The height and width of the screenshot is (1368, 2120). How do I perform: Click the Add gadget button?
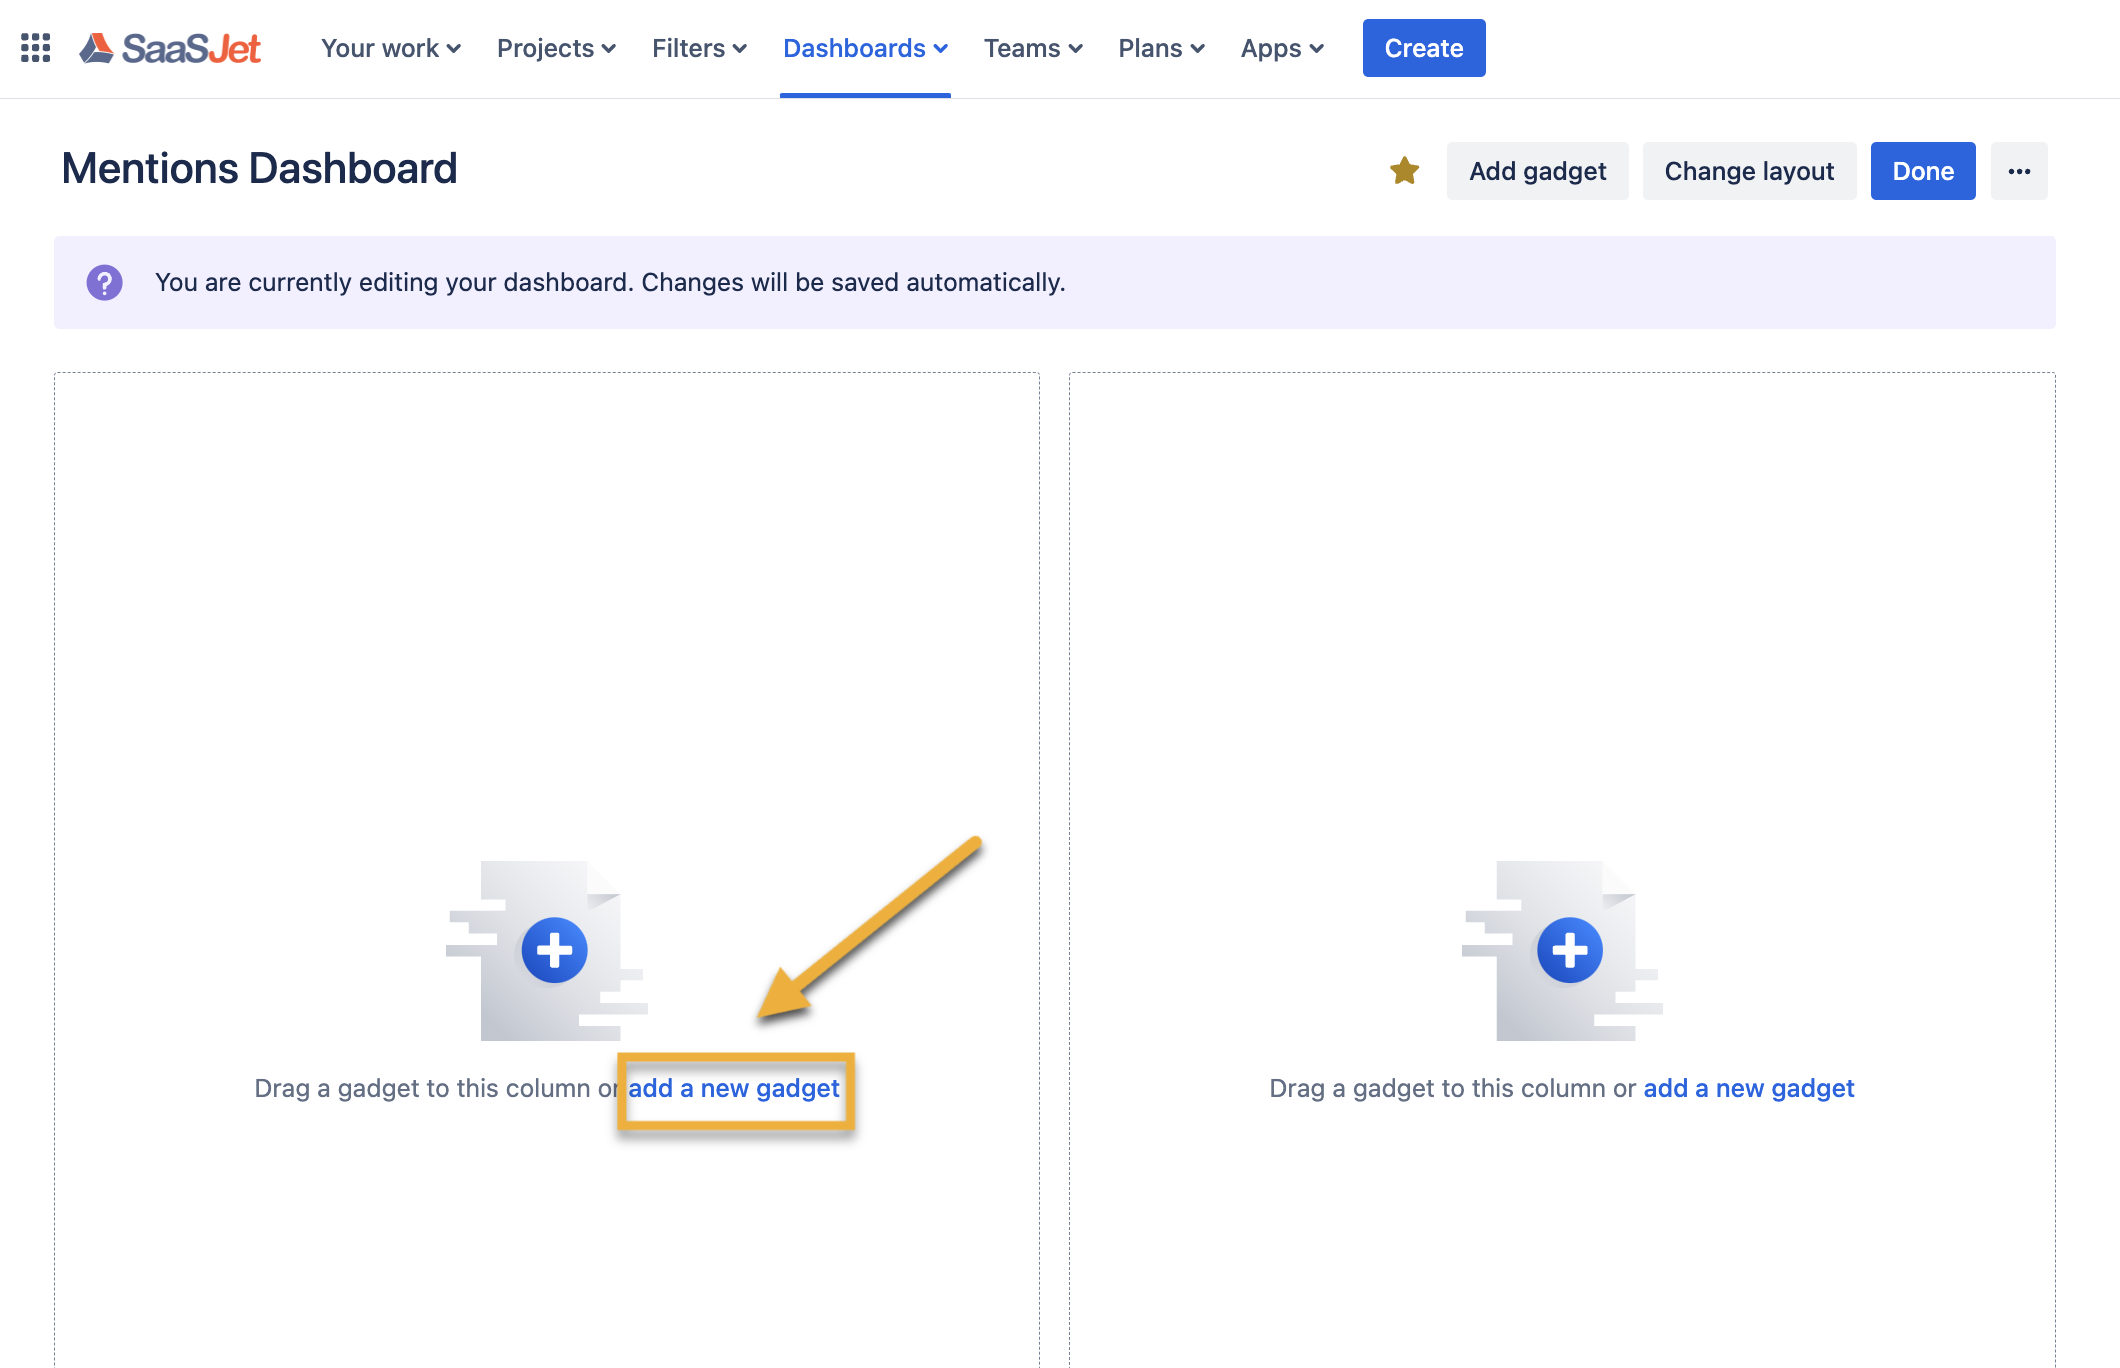pos(1537,171)
